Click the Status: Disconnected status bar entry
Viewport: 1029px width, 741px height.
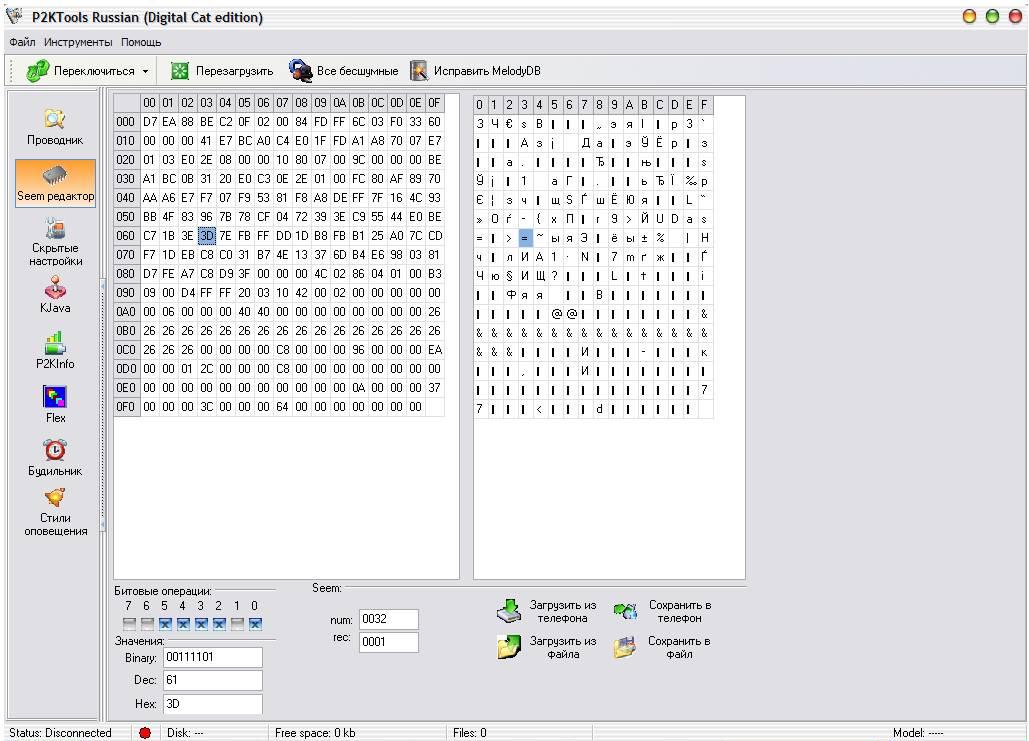[x=60, y=733]
